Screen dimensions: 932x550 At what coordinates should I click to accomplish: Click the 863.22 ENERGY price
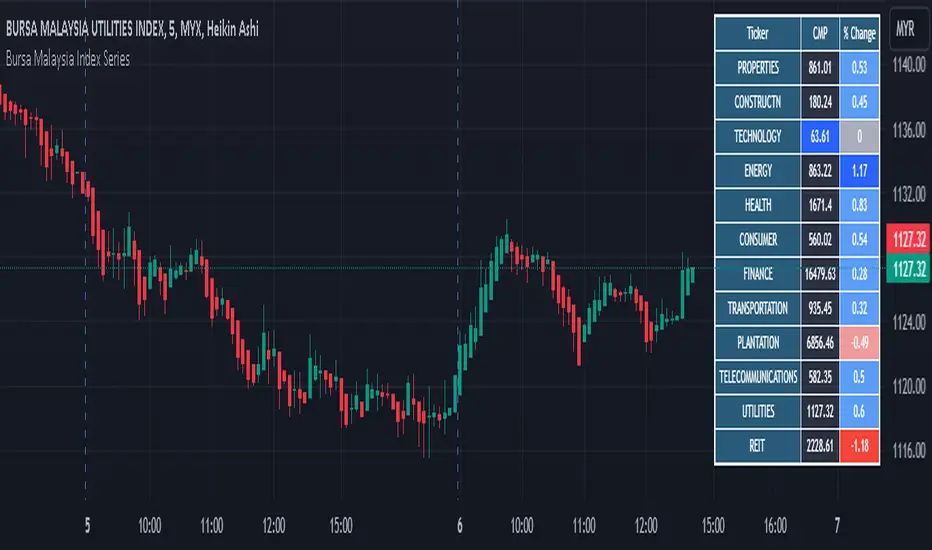(x=820, y=171)
